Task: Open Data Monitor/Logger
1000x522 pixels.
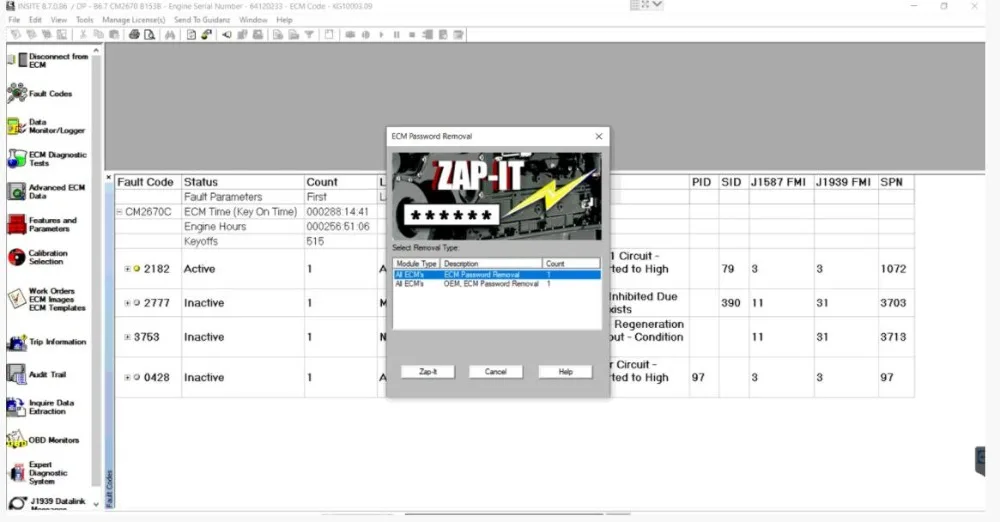Action: [x=46, y=126]
